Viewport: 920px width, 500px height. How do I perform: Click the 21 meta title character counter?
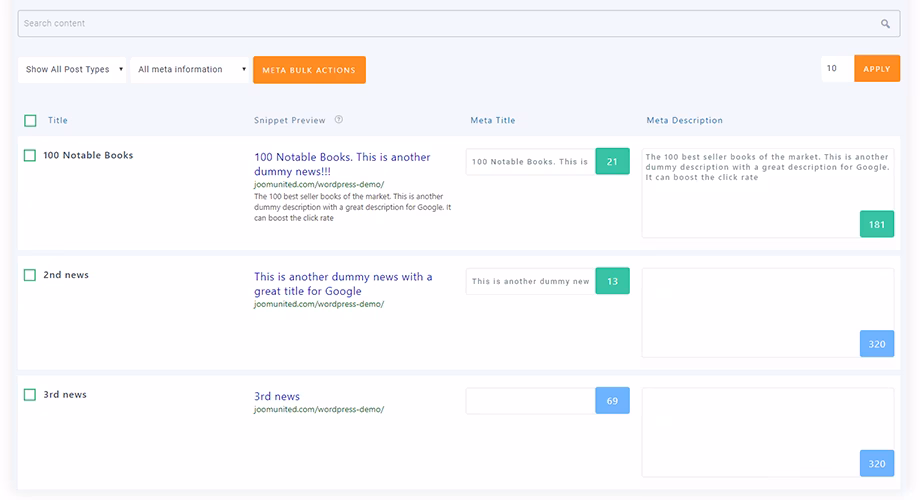612,161
